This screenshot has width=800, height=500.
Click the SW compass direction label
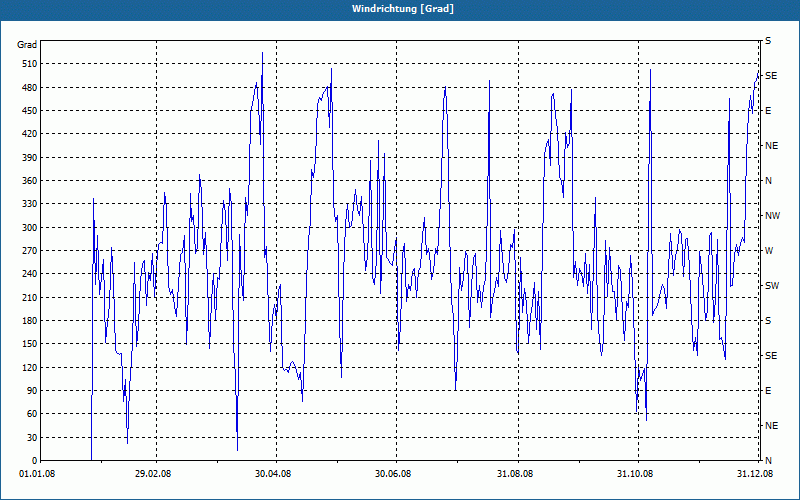click(x=771, y=286)
